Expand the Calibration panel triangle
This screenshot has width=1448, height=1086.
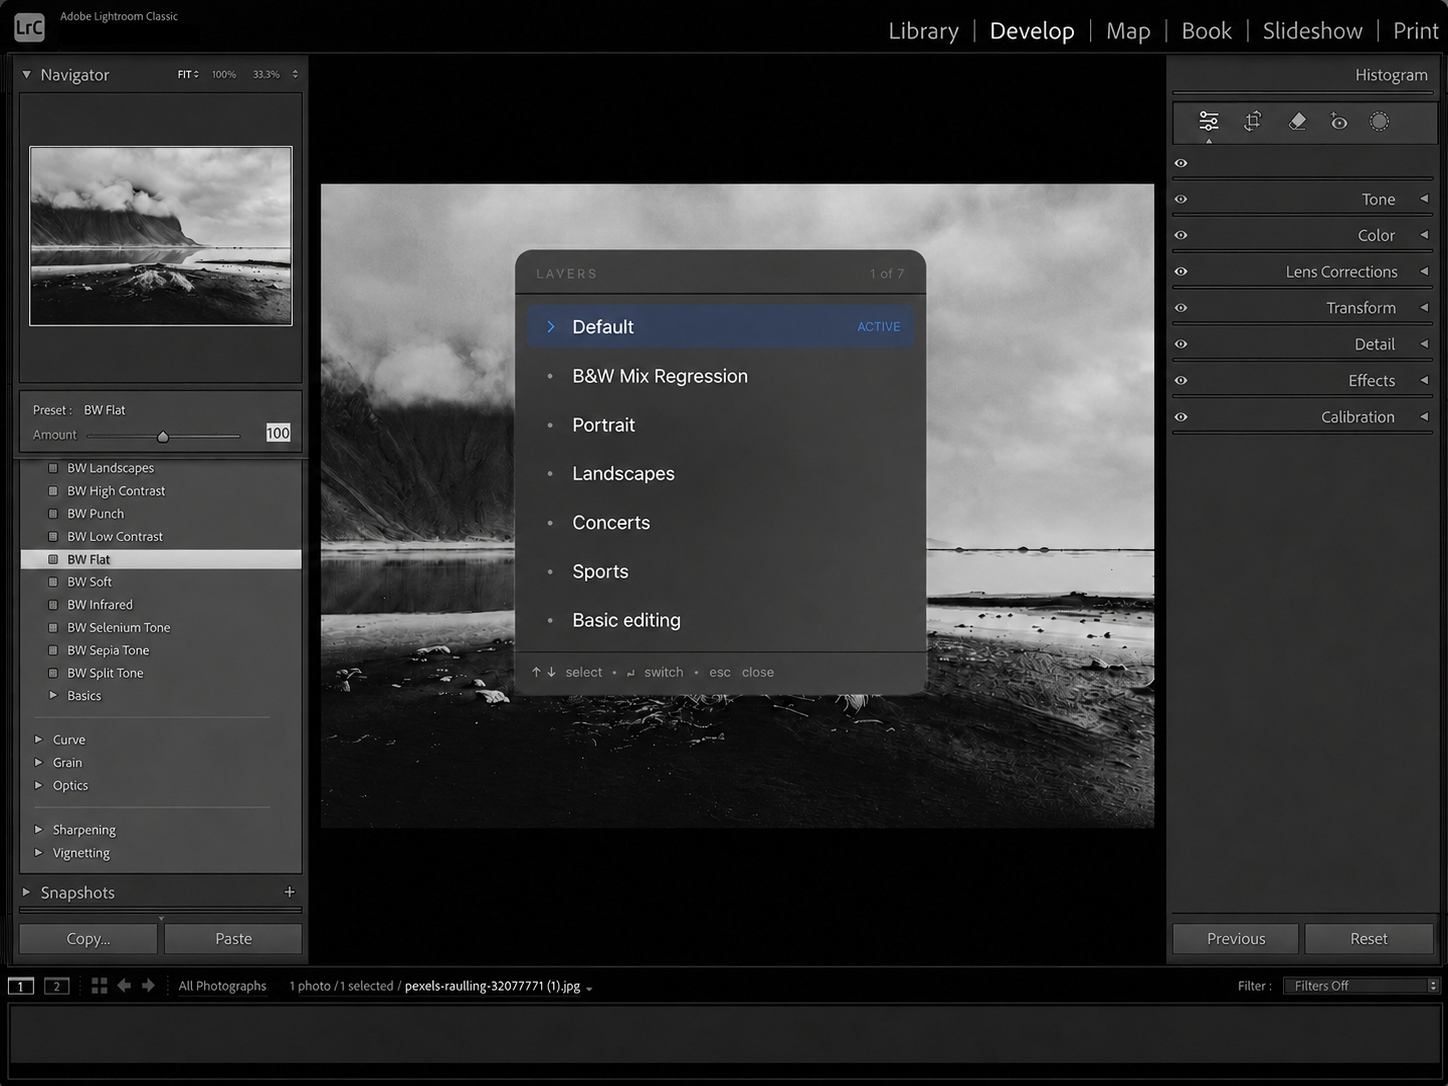click(1424, 417)
